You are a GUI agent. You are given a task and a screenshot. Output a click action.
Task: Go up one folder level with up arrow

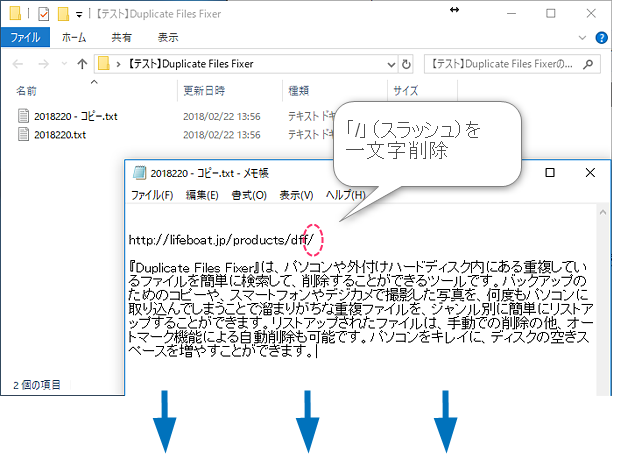(x=82, y=64)
